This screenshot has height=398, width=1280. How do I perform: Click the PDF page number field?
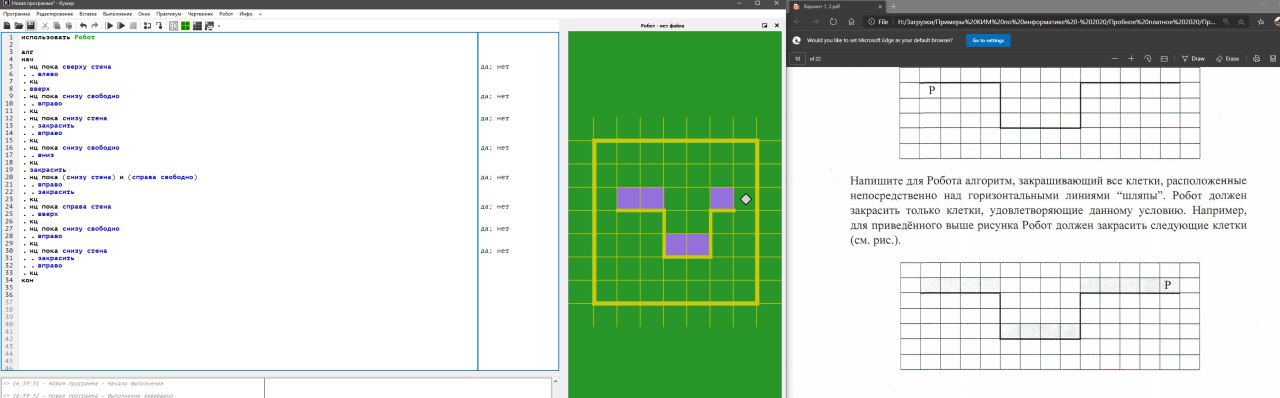797,59
